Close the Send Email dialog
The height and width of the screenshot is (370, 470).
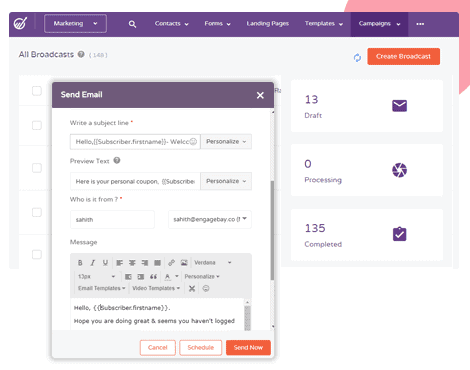260,95
